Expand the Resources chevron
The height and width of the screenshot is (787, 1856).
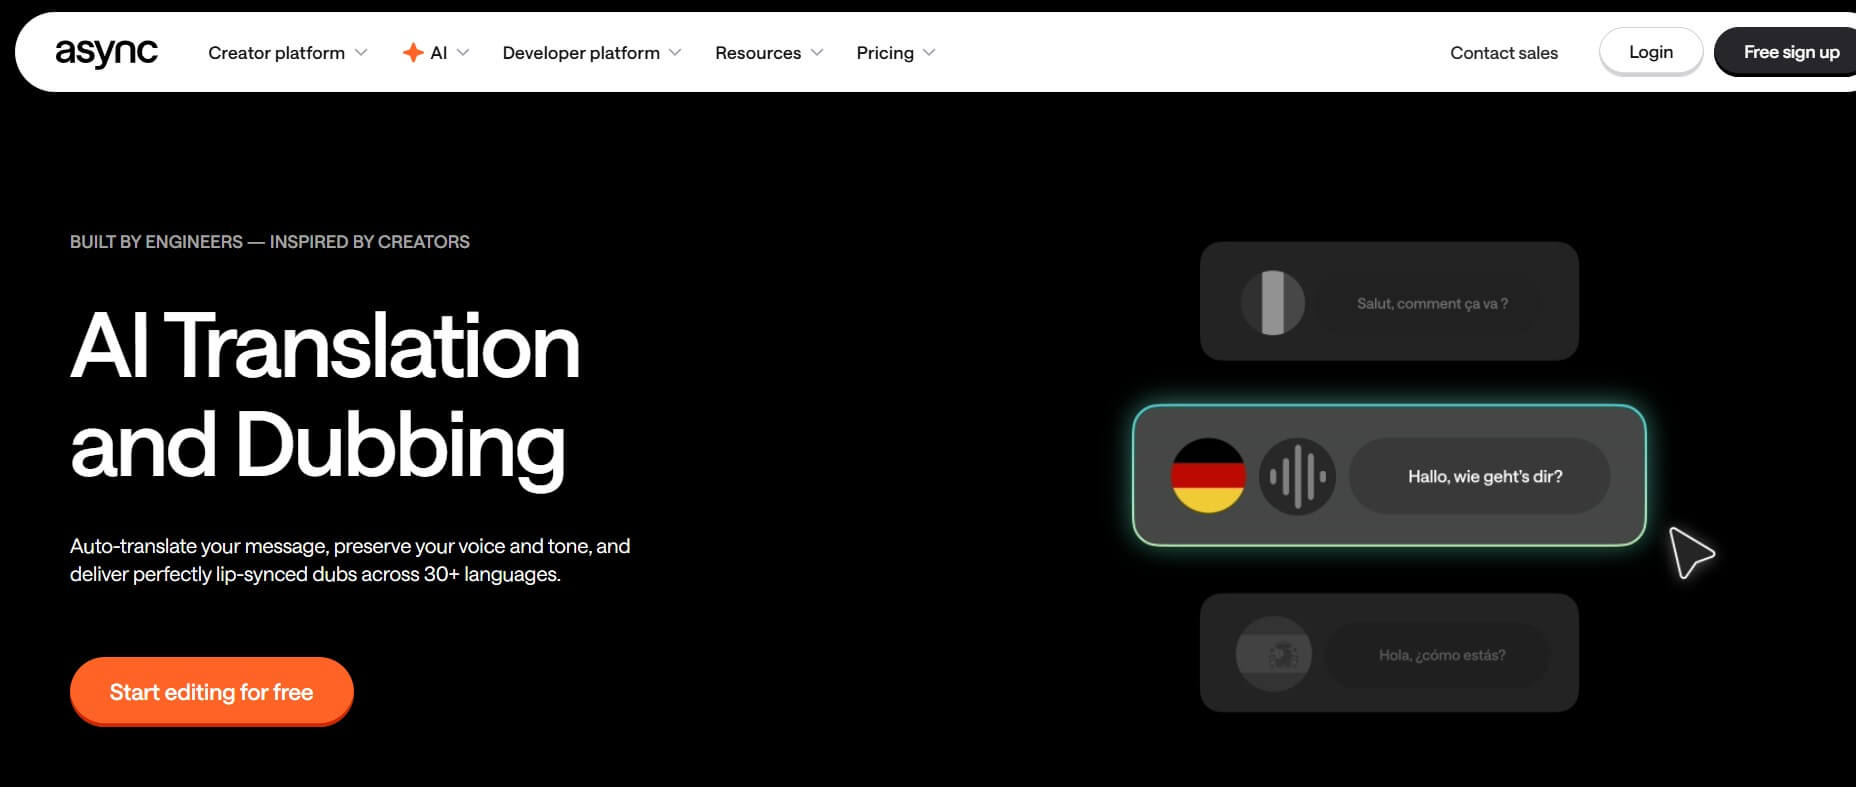(x=817, y=52)
